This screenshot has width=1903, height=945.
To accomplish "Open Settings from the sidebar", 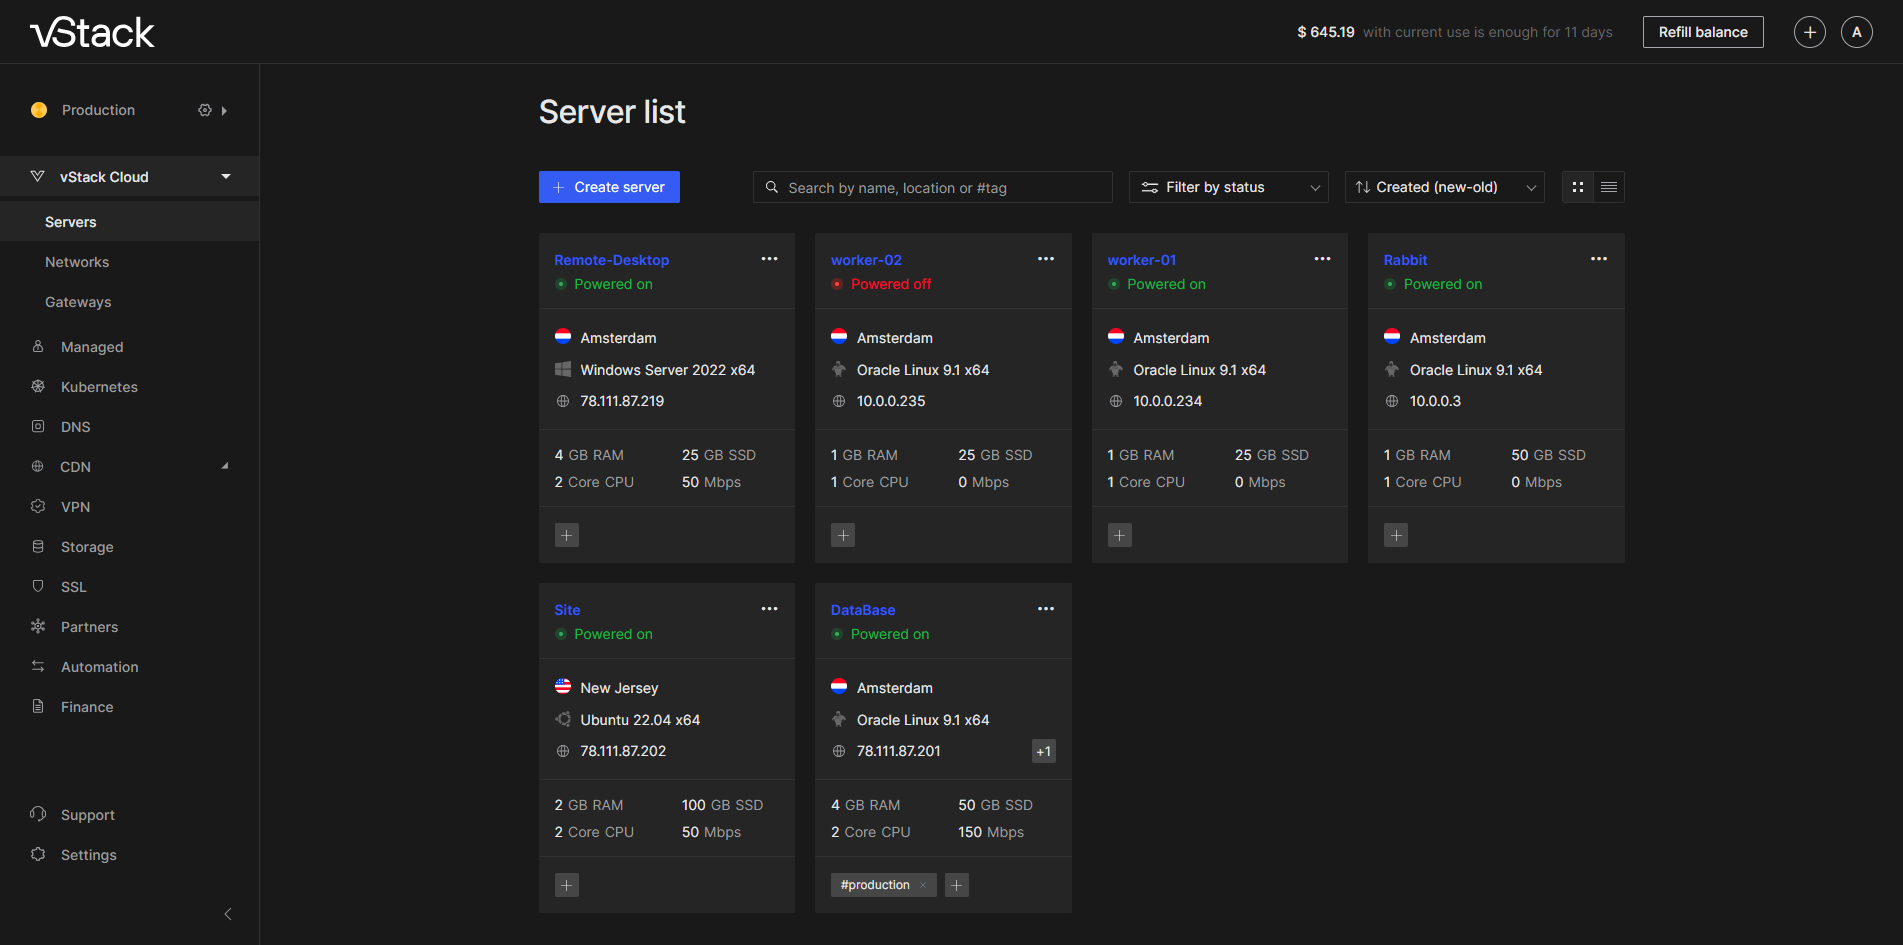I will pyautogui.click(x=88, y=855).
